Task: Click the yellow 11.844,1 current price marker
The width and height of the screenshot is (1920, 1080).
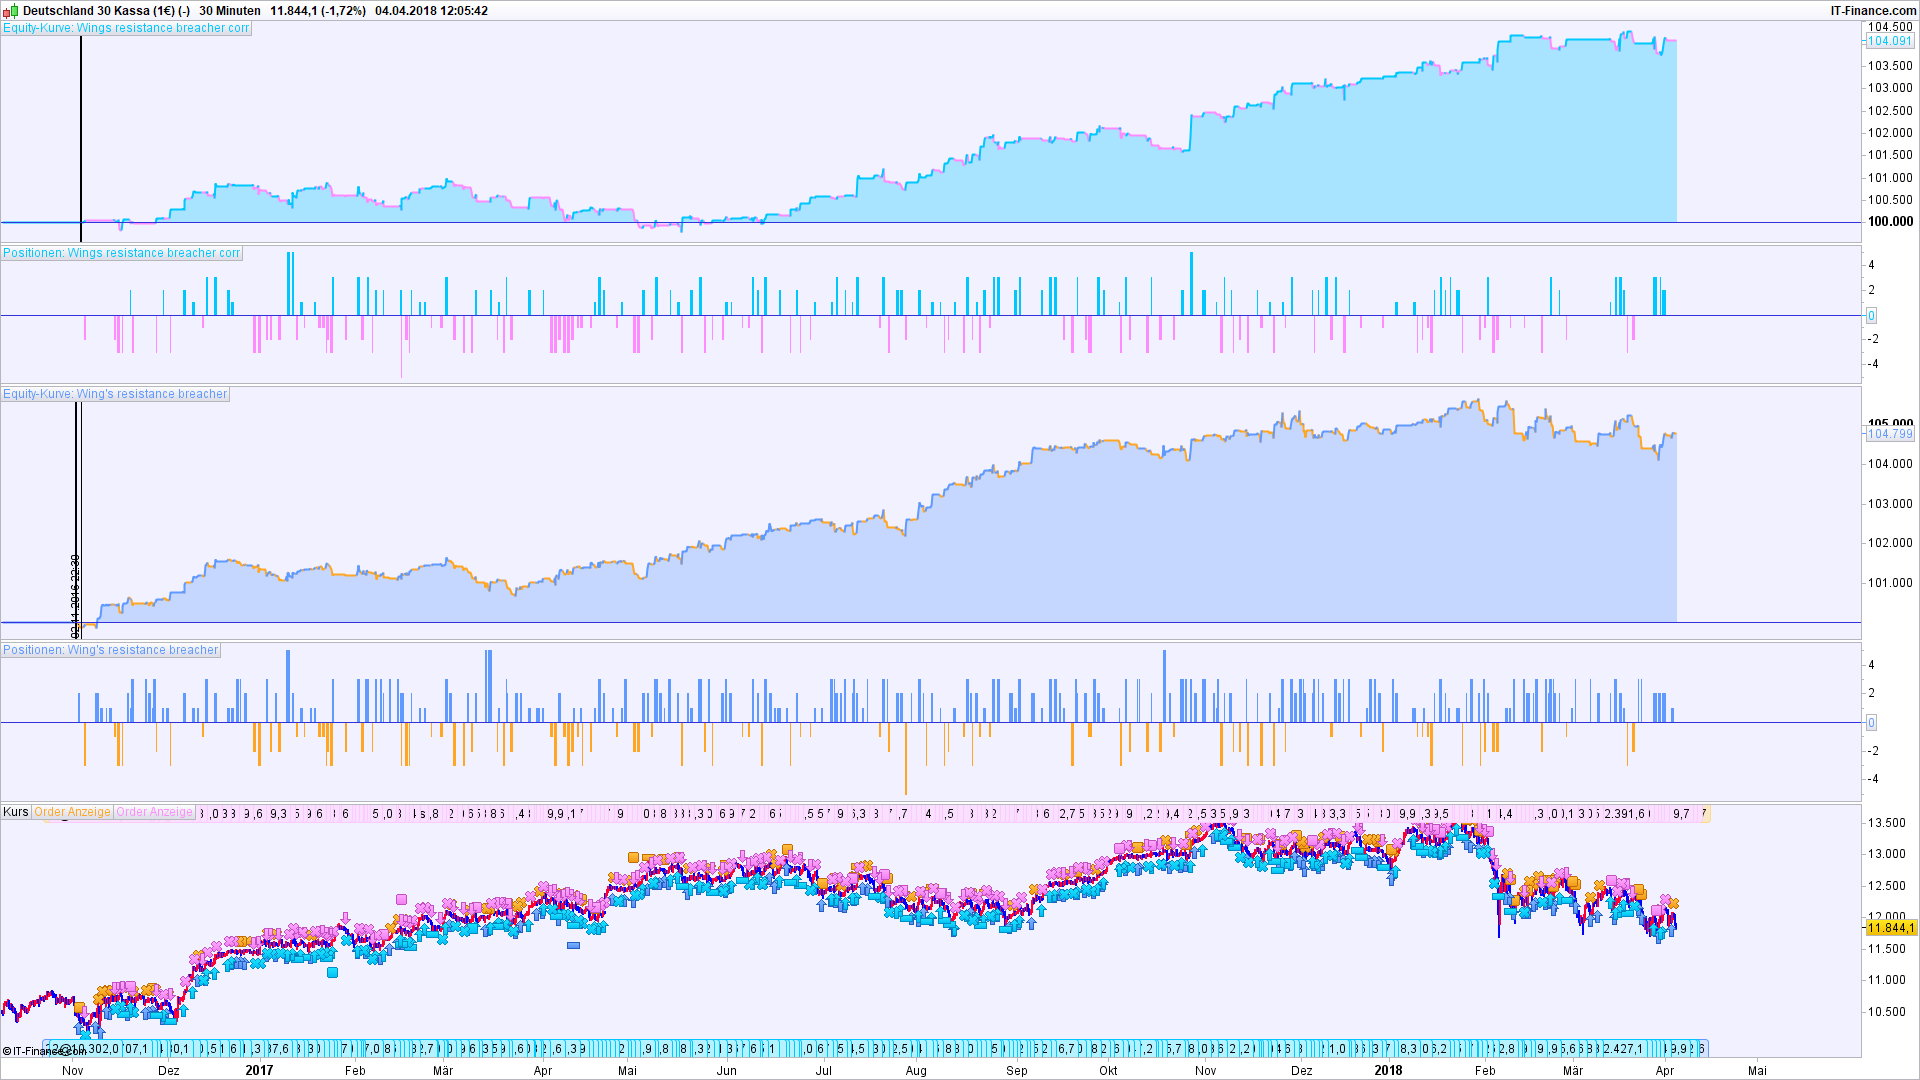Action: (x=1892, y=928)
